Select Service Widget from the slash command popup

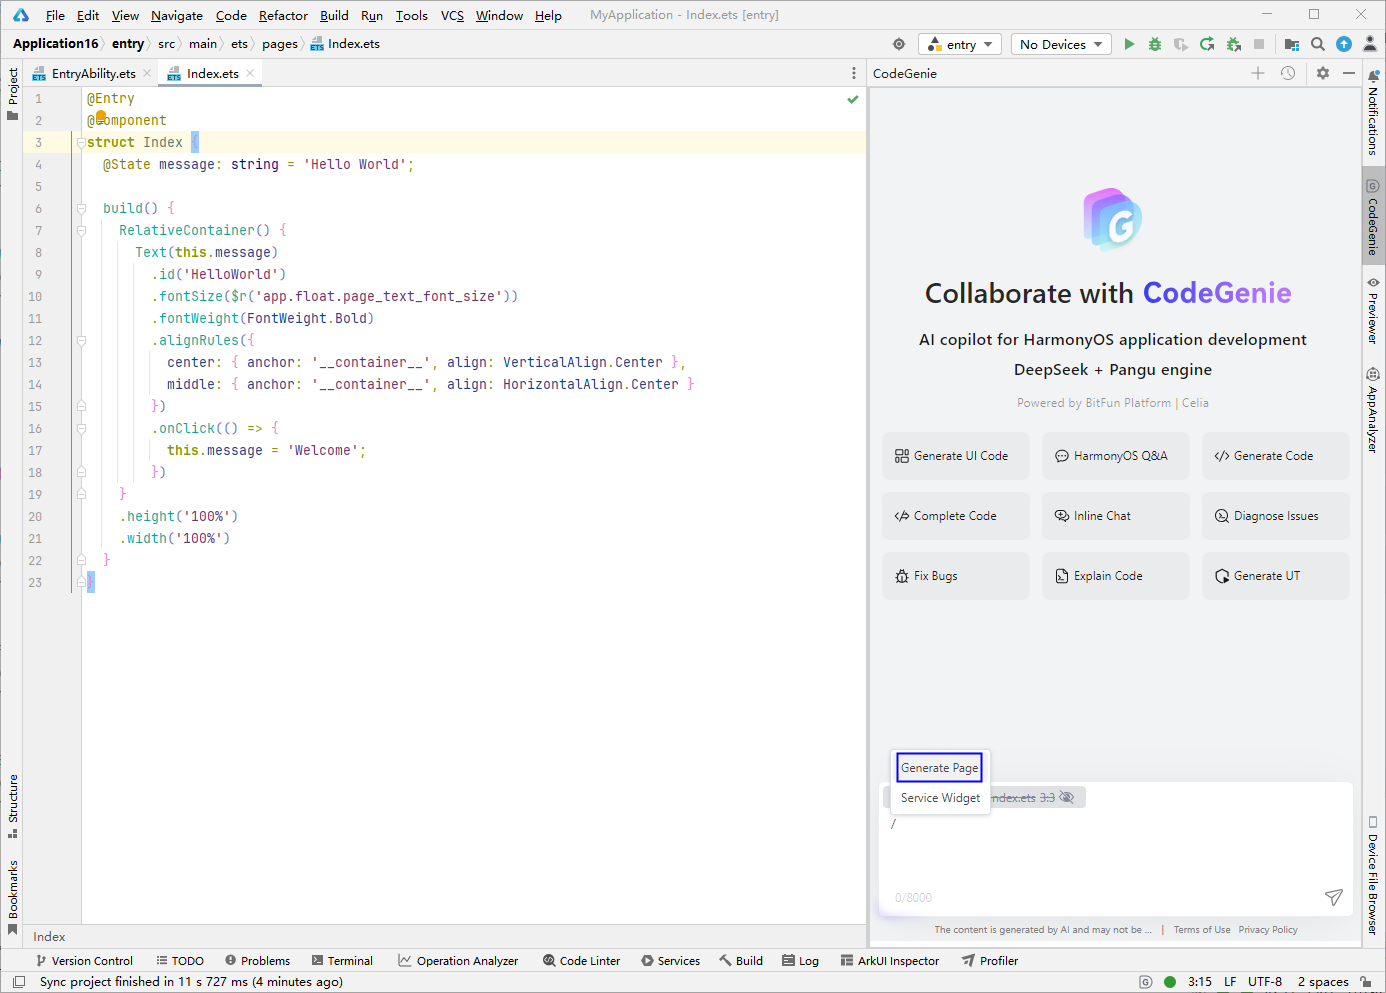[x=940, y=797]
